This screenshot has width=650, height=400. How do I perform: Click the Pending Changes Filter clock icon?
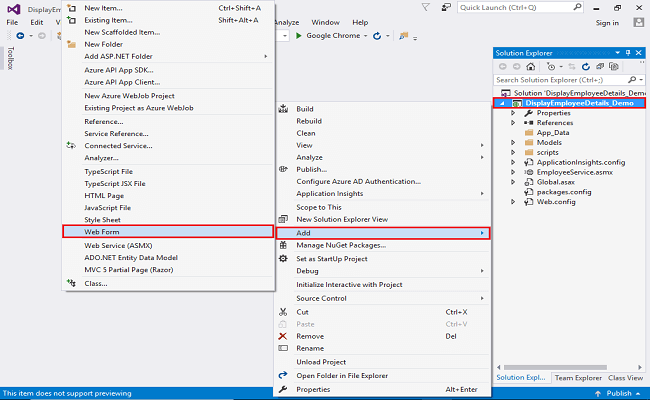(551, 66)
